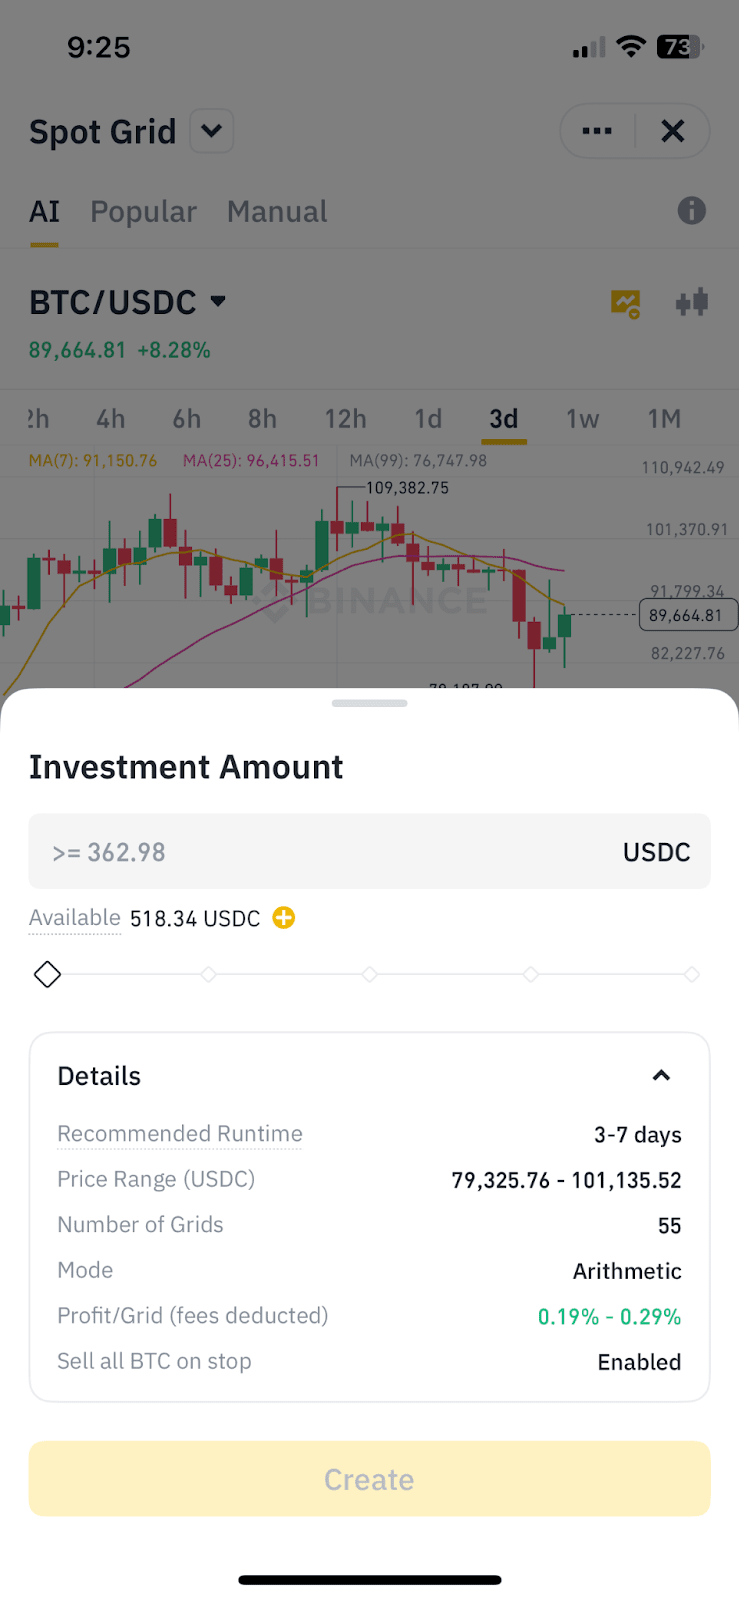The width and height of the screenshot is (739, 1600).
Task: Open the BTC/USDC pair selector
Action: 128,302
